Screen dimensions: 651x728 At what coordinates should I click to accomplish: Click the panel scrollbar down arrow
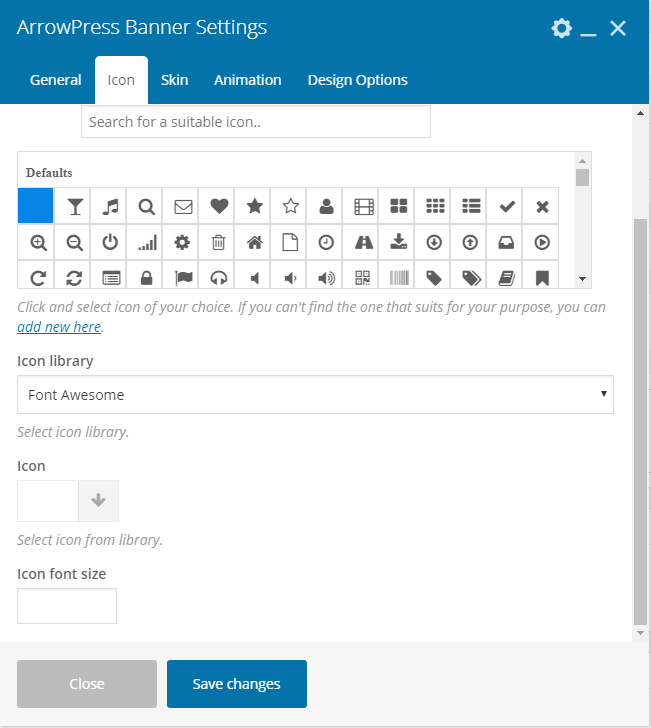640,633
